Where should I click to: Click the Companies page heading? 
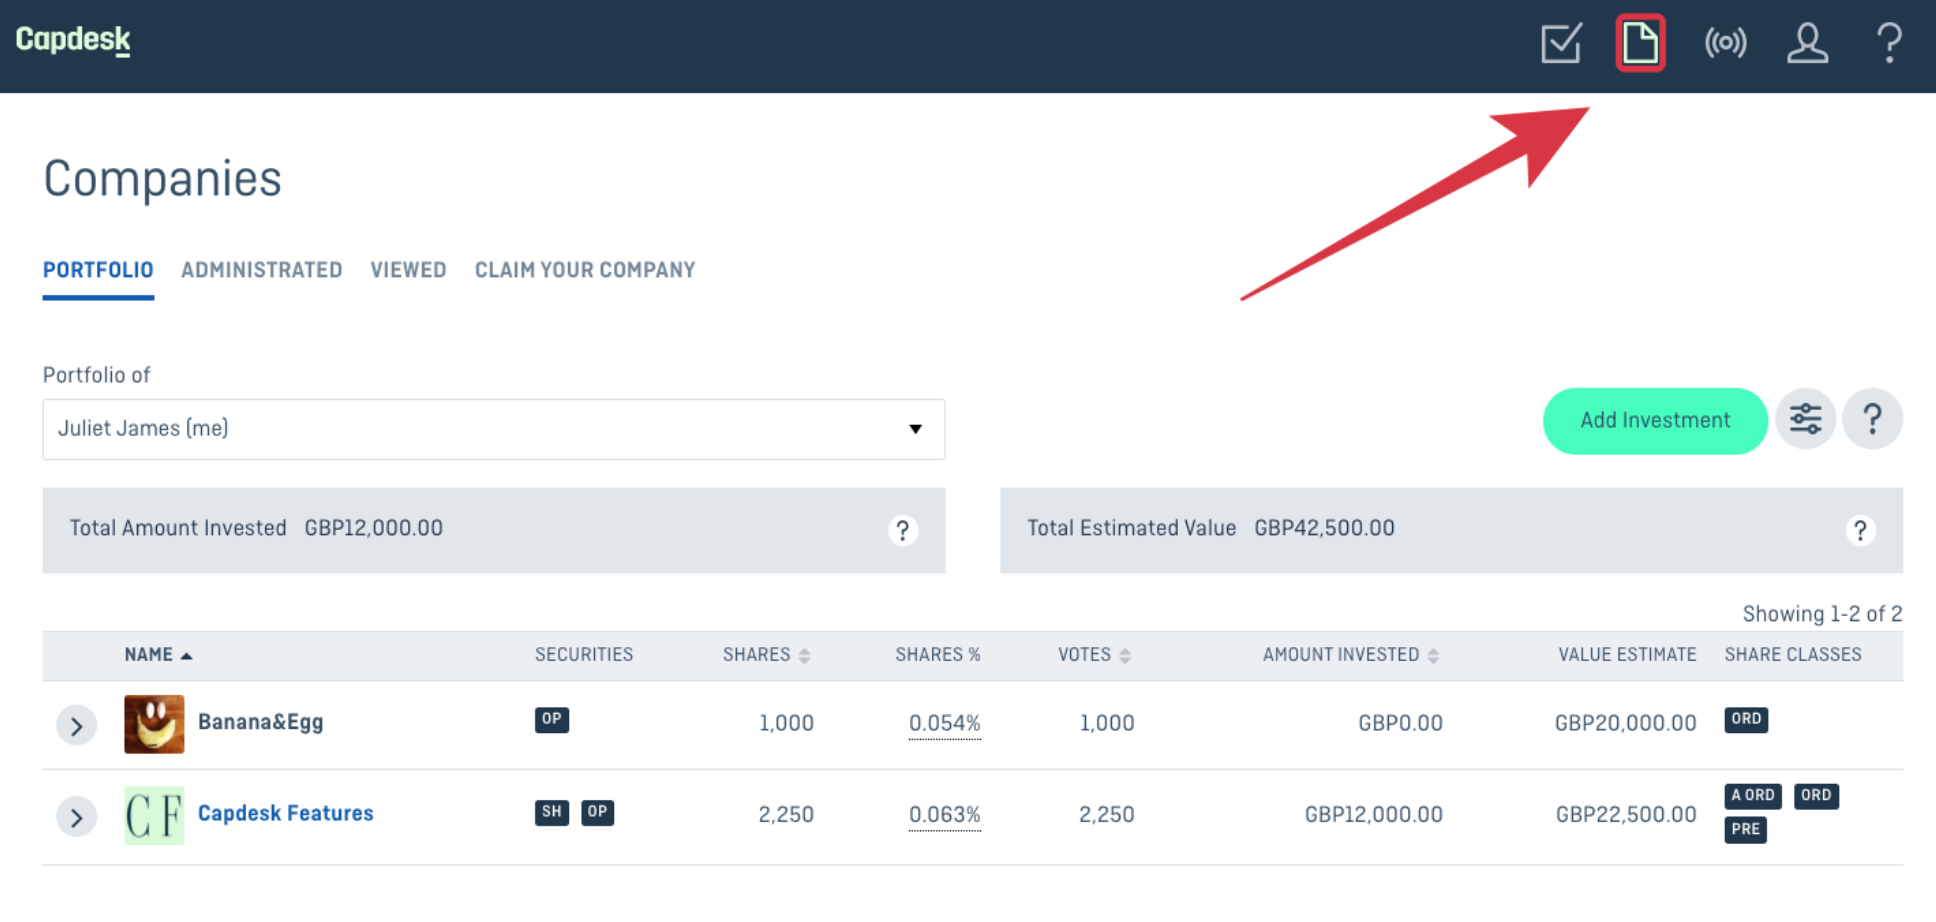(162, 179)
